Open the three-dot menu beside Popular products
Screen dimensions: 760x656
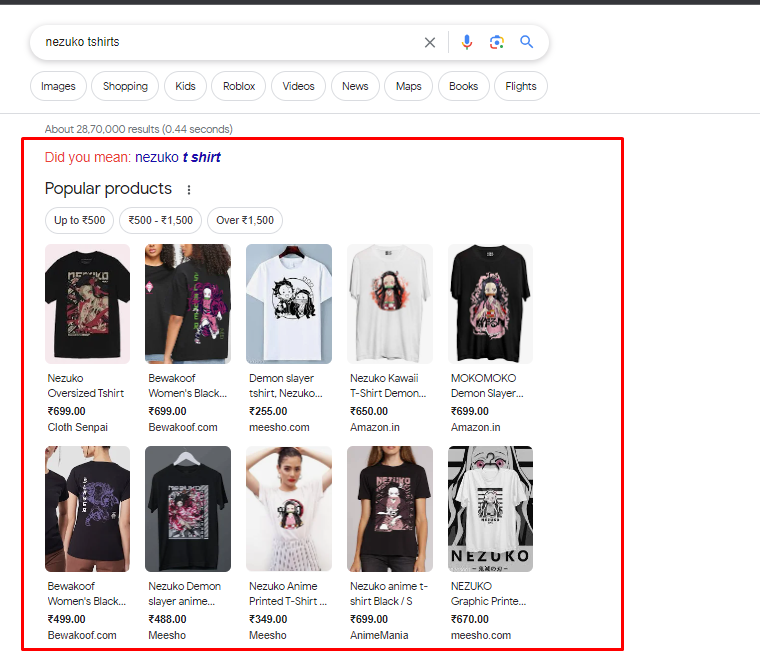[x=189, y=190]
